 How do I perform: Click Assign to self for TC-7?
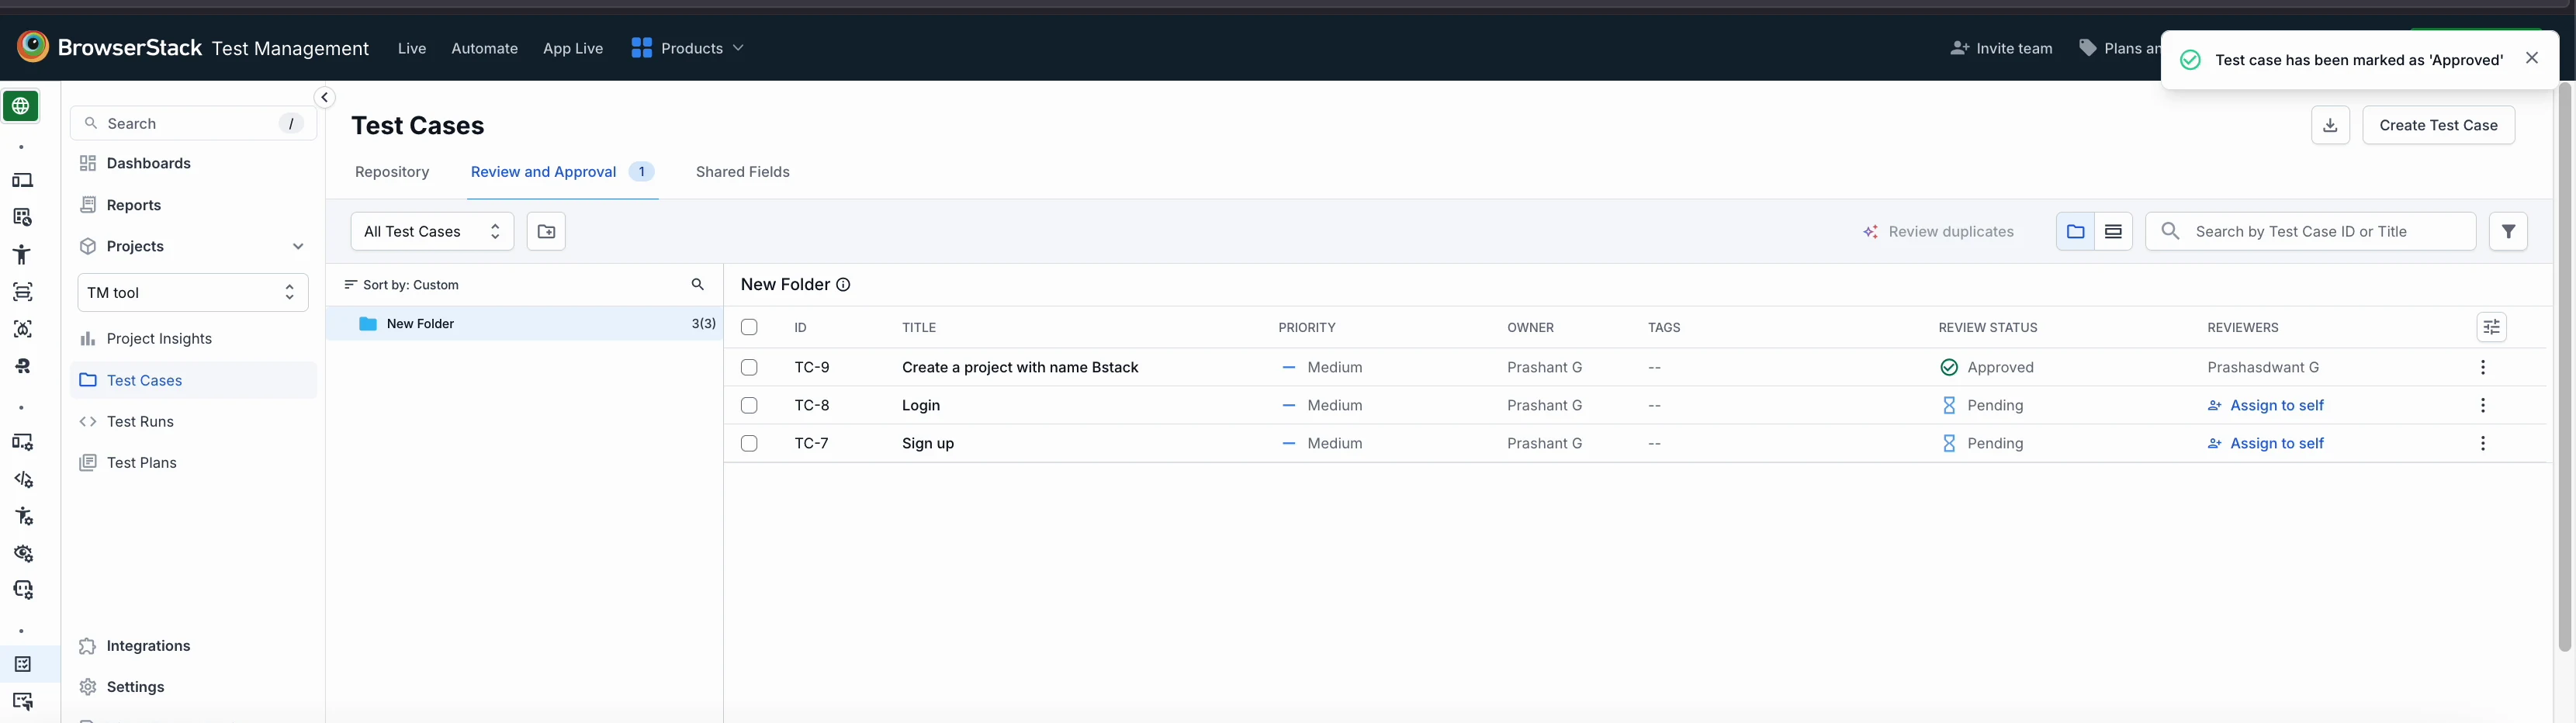pos(2265,443)
